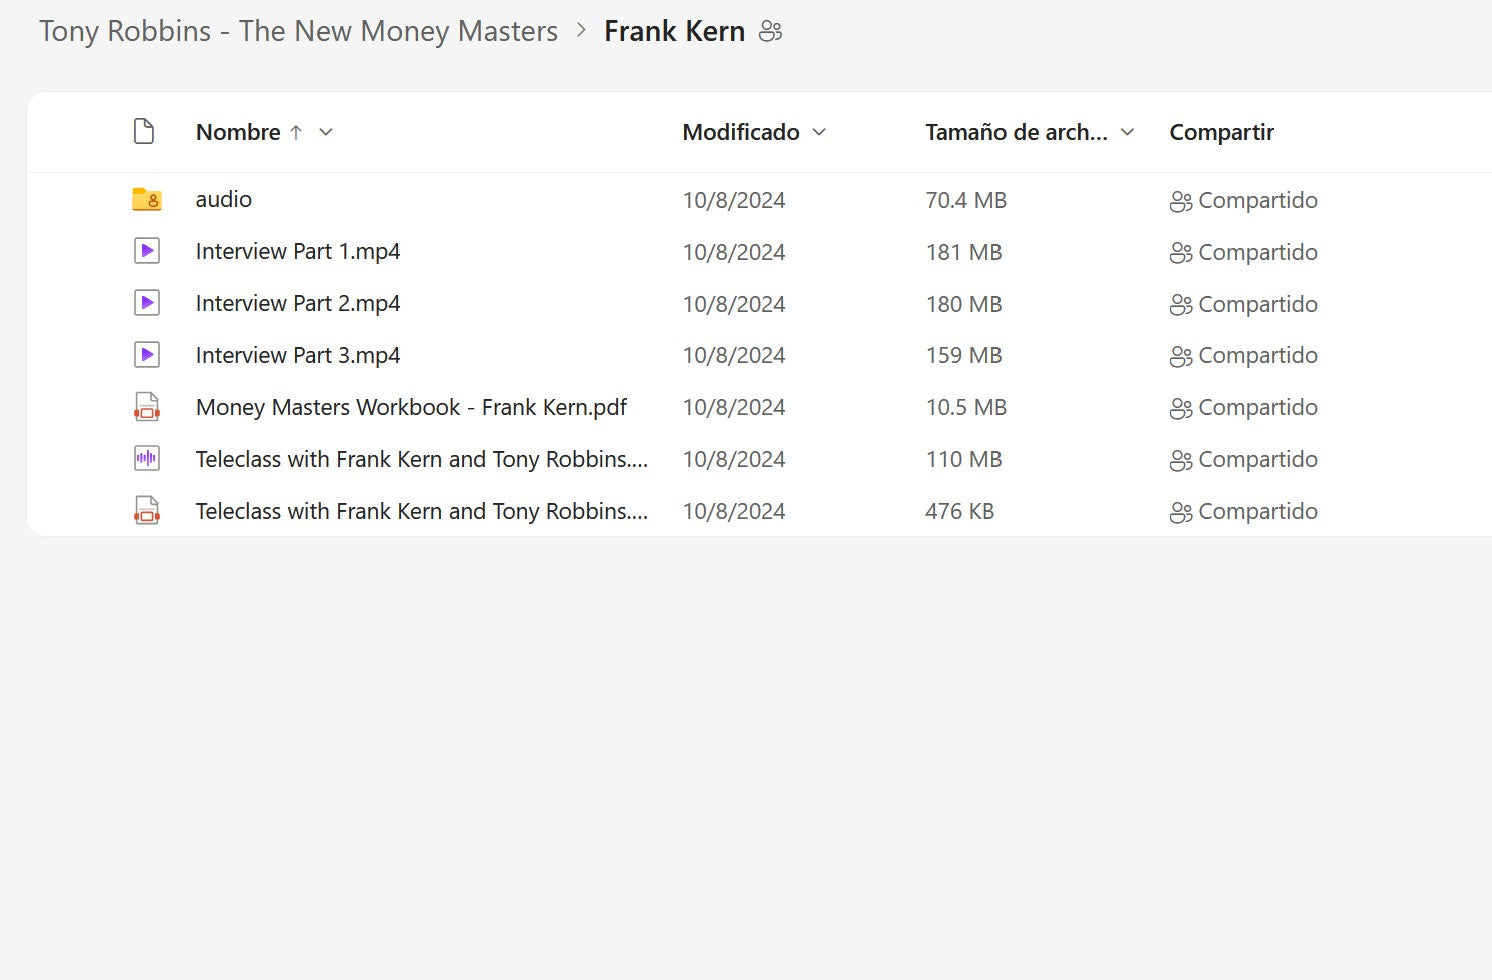This screenshot has height=980, width=1492.
Task: Click the shared people icon beside Frank Kern
Action: tap(770, 32)
